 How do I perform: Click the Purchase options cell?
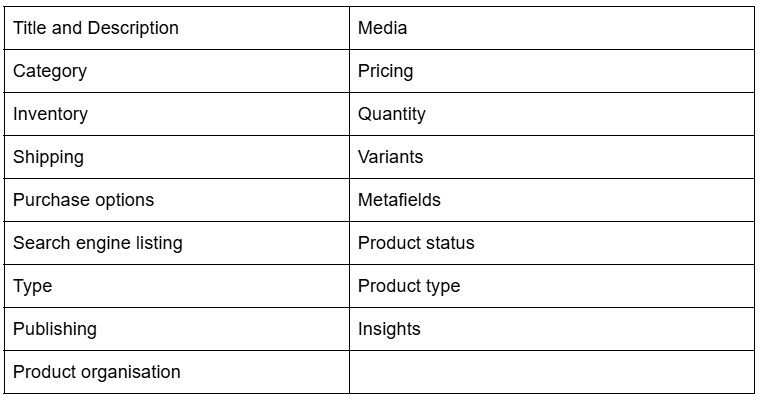pos(177,200)
